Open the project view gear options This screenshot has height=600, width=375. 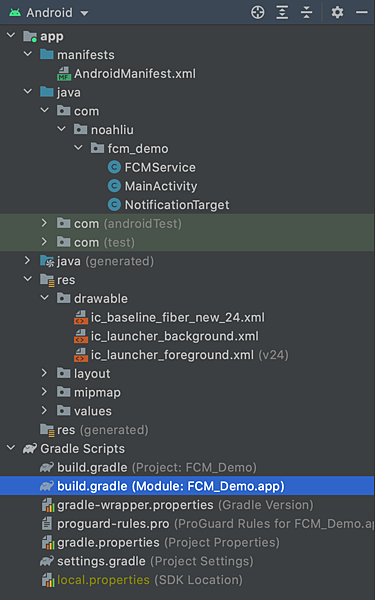(x=337, y=13)
